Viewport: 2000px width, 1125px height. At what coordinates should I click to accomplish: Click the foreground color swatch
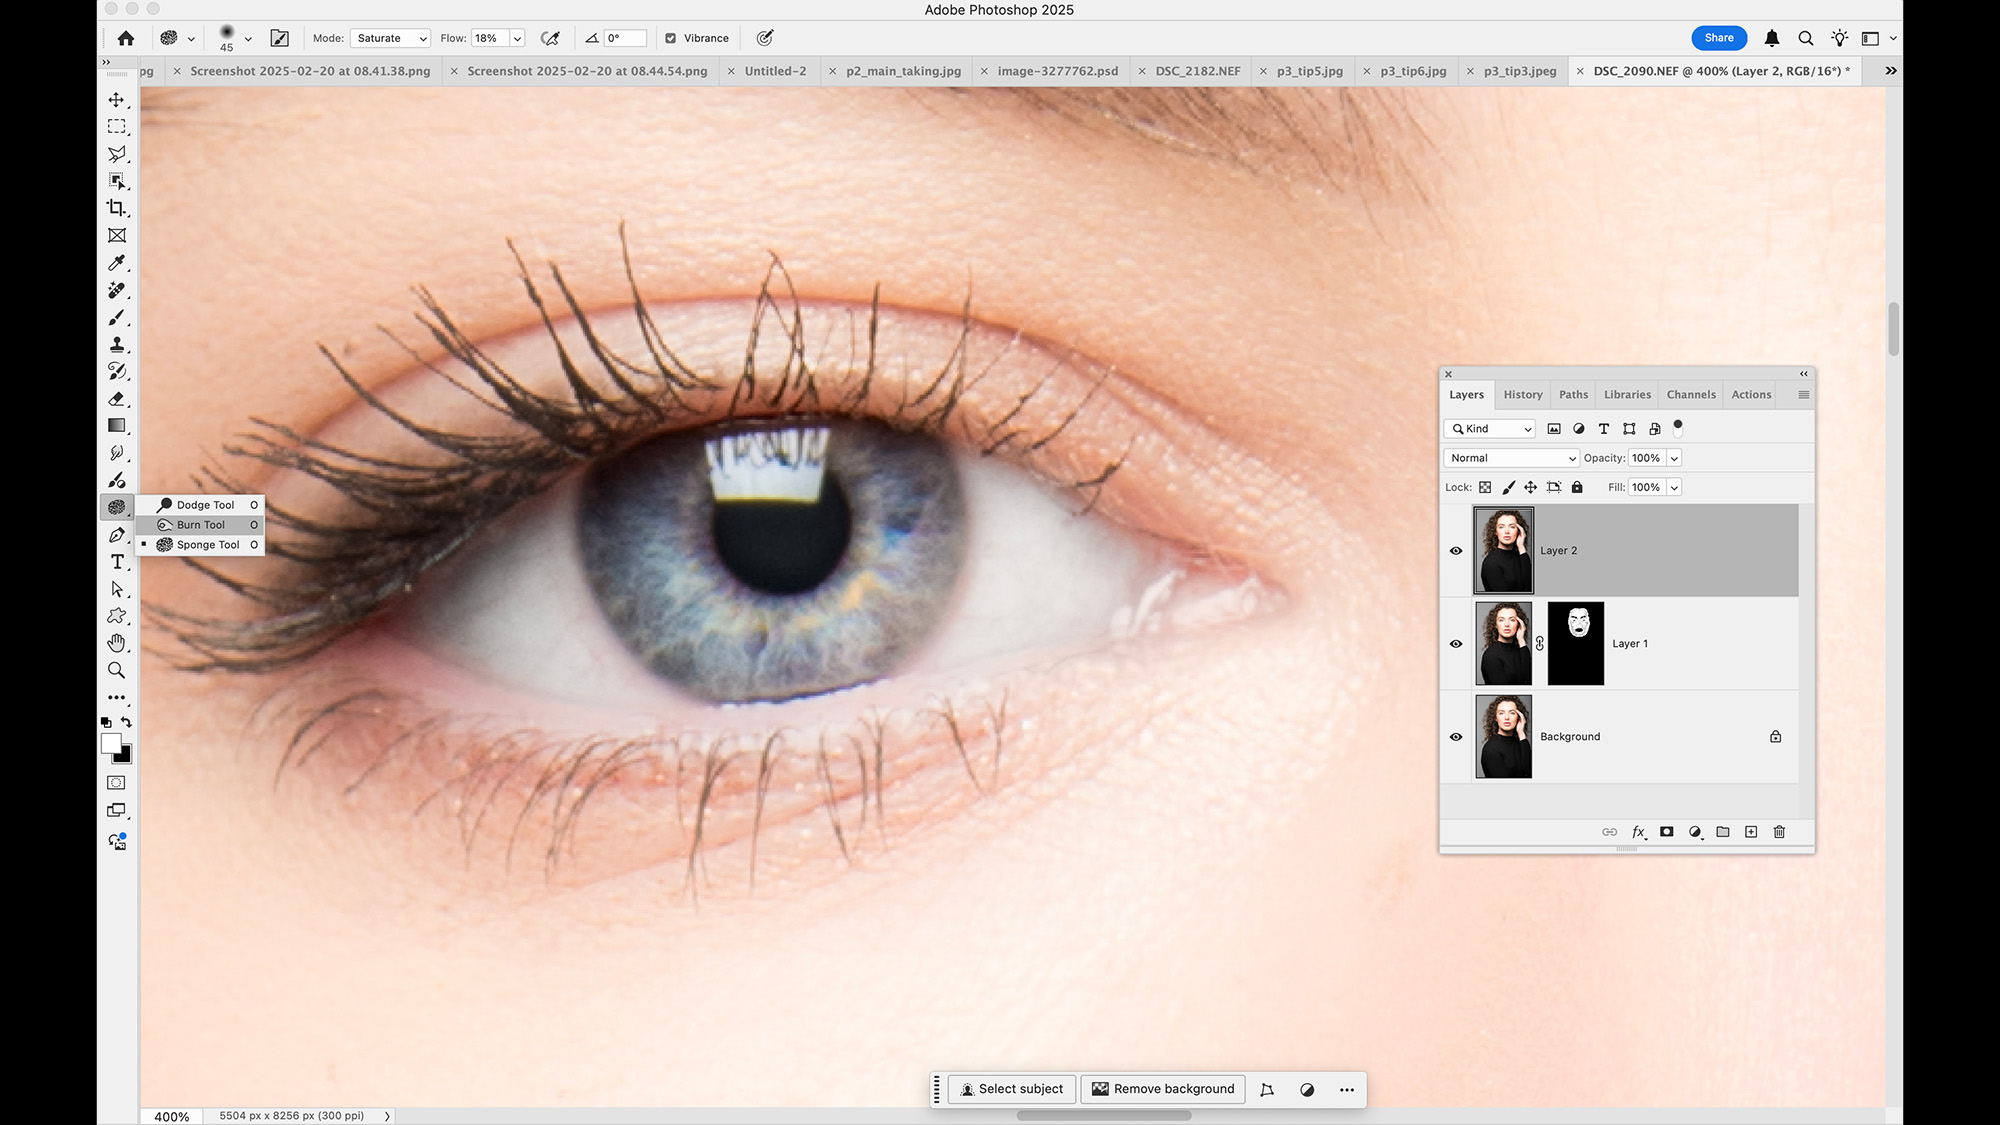[111, 744]
